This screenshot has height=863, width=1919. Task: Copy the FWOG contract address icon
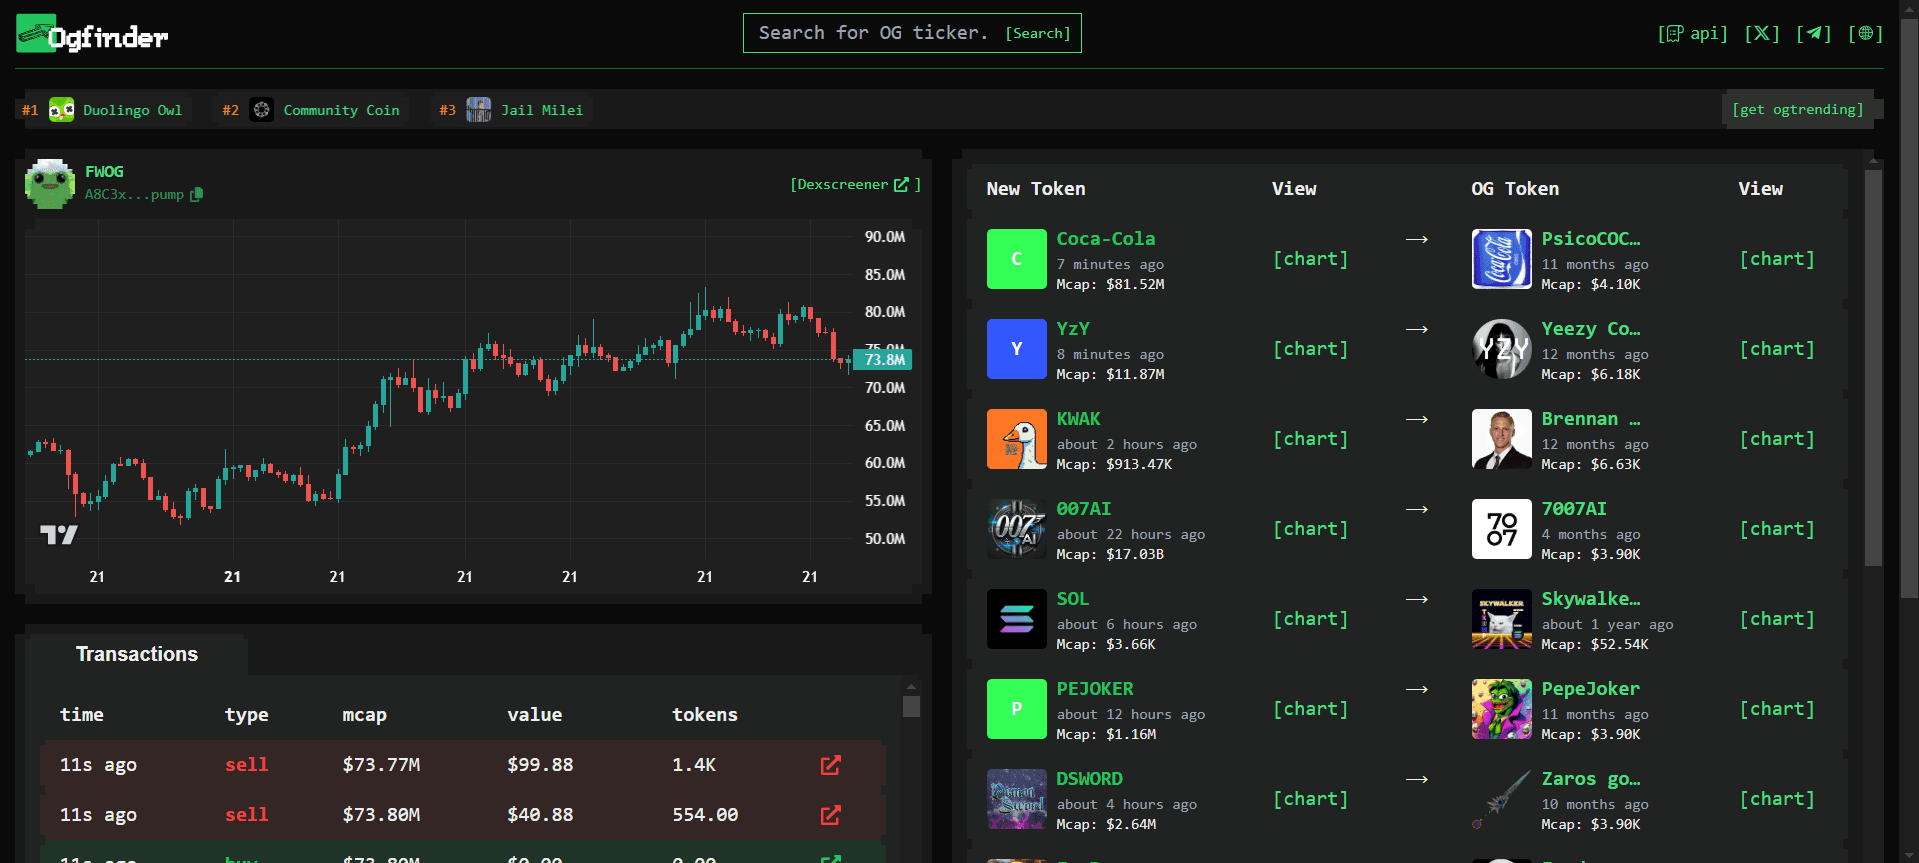(196, 195)
